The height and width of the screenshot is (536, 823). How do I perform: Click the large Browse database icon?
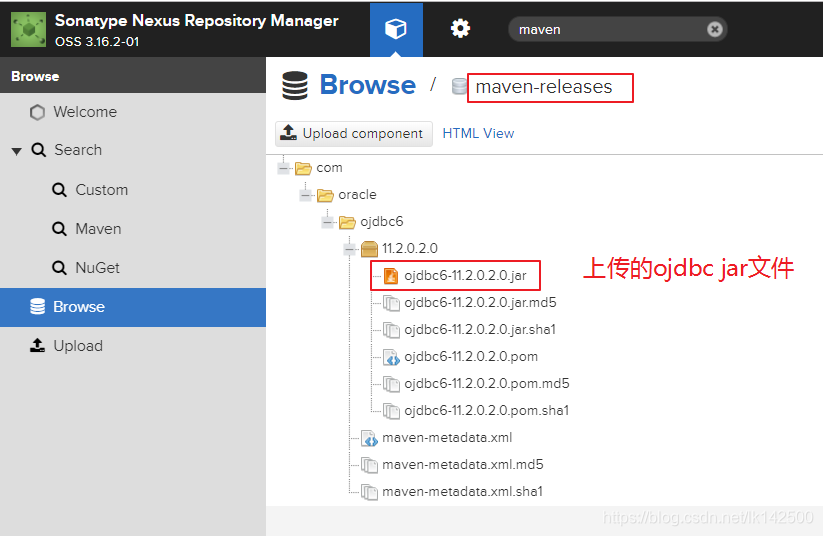point(294,86)
